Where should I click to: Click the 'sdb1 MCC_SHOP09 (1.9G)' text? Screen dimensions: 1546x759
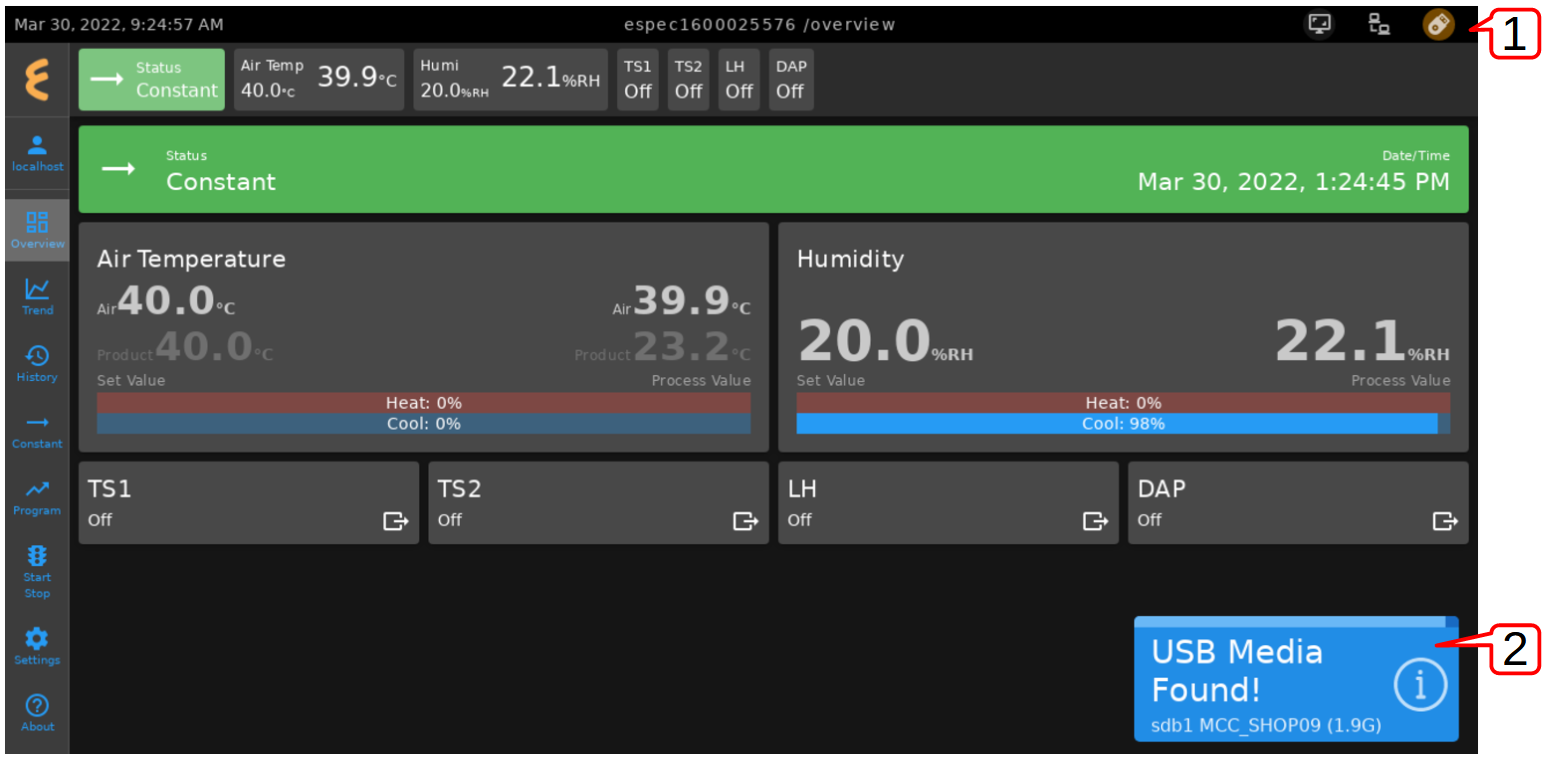(x=1266, y=725)
